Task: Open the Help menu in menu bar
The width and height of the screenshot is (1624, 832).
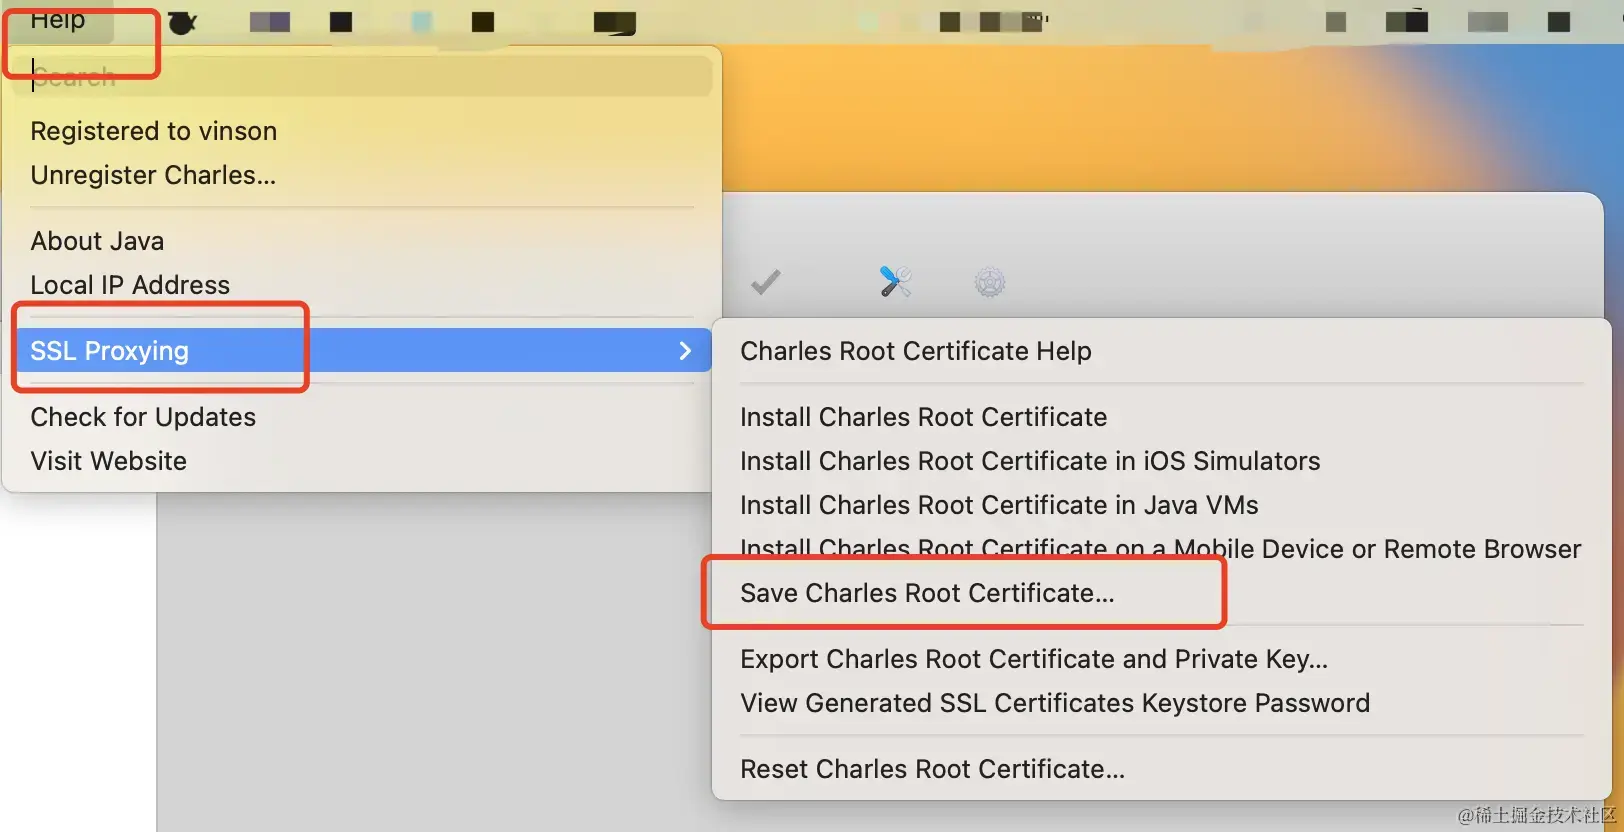Action: (58, 20)
